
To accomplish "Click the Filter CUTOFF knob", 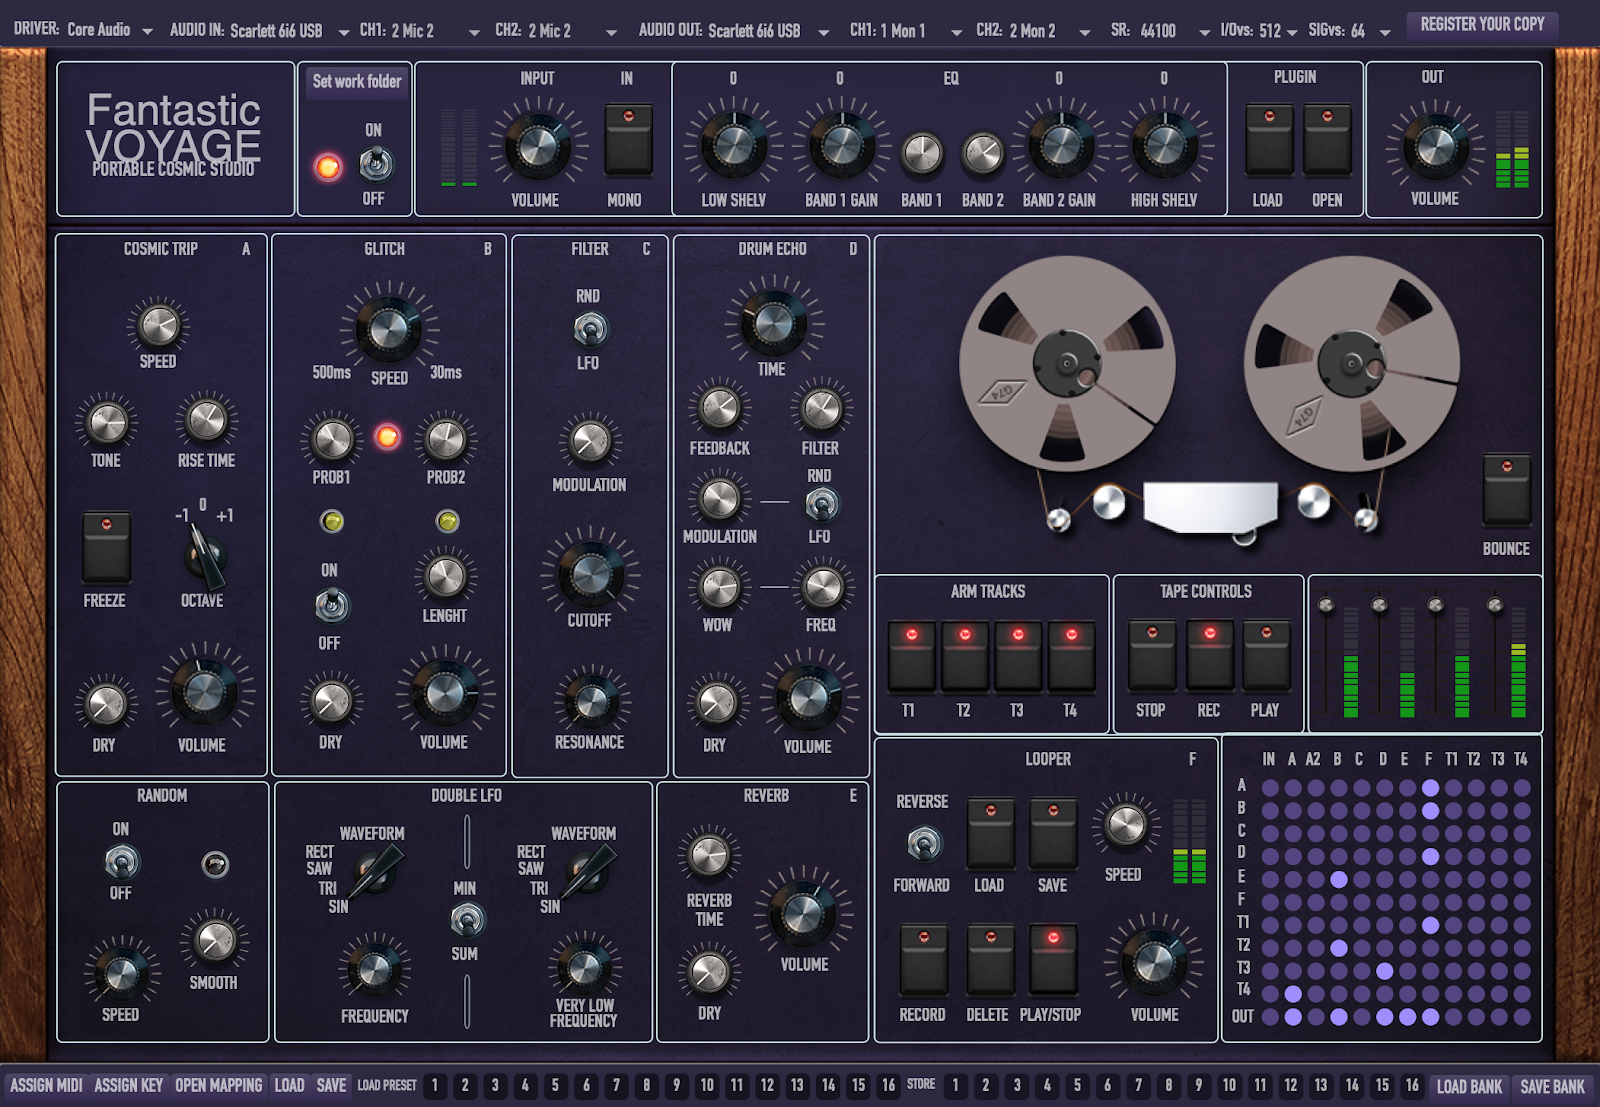I will pos(590,574).
